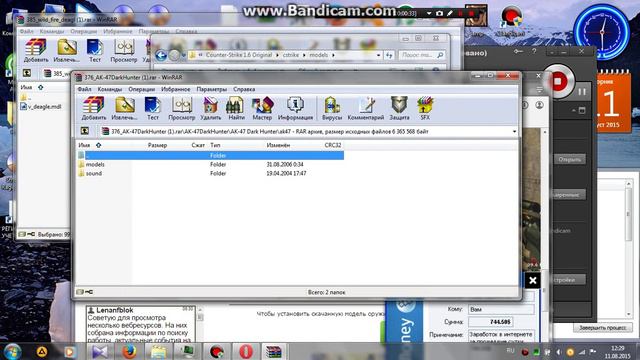Click the Windows Start button
Image resolution: width=640 pixels, height=360 pixels.
(x=12, y=351)
